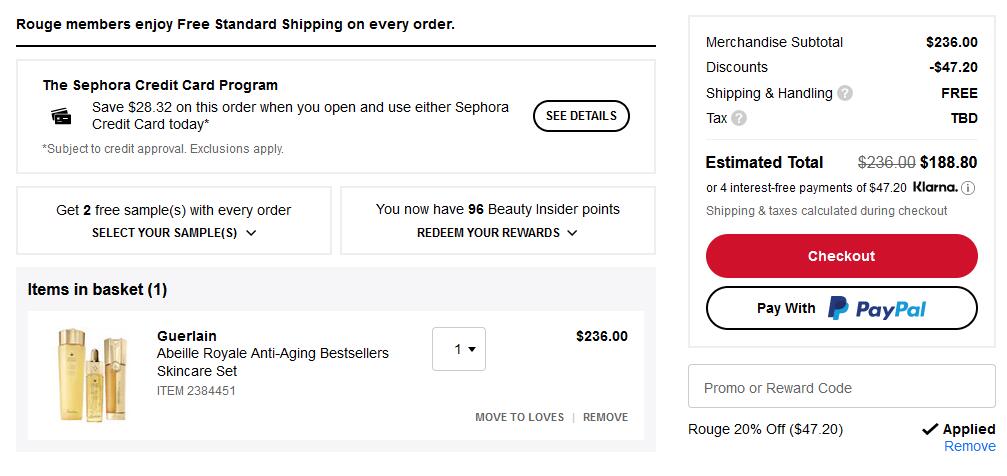
Task: Open the Guerlain skincare set product thumbnail
Action: (93, 375)
